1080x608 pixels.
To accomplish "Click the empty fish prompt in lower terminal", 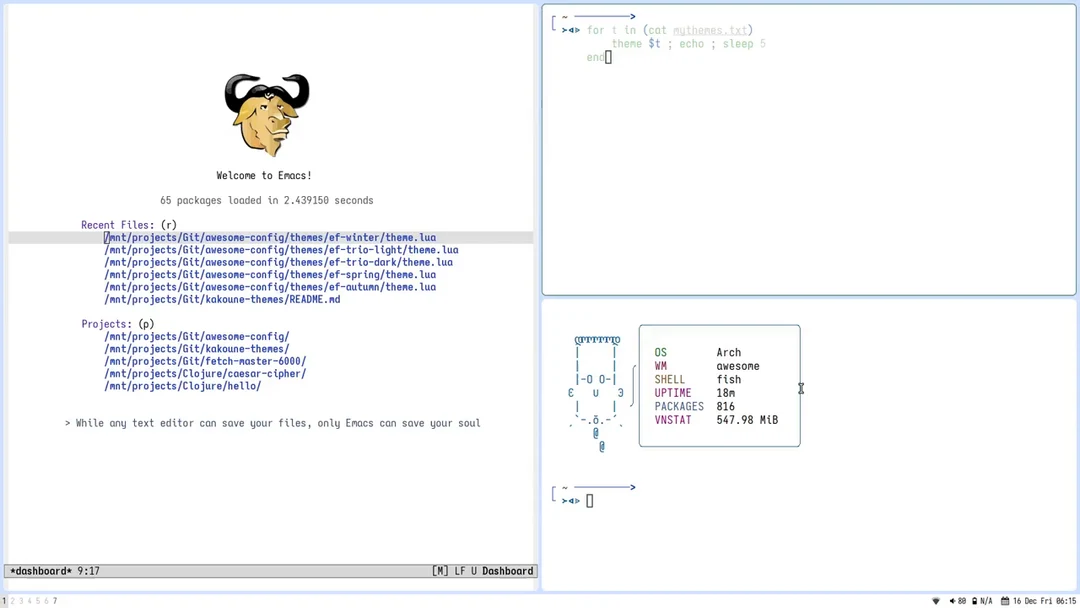I will (x=590, y=499).
